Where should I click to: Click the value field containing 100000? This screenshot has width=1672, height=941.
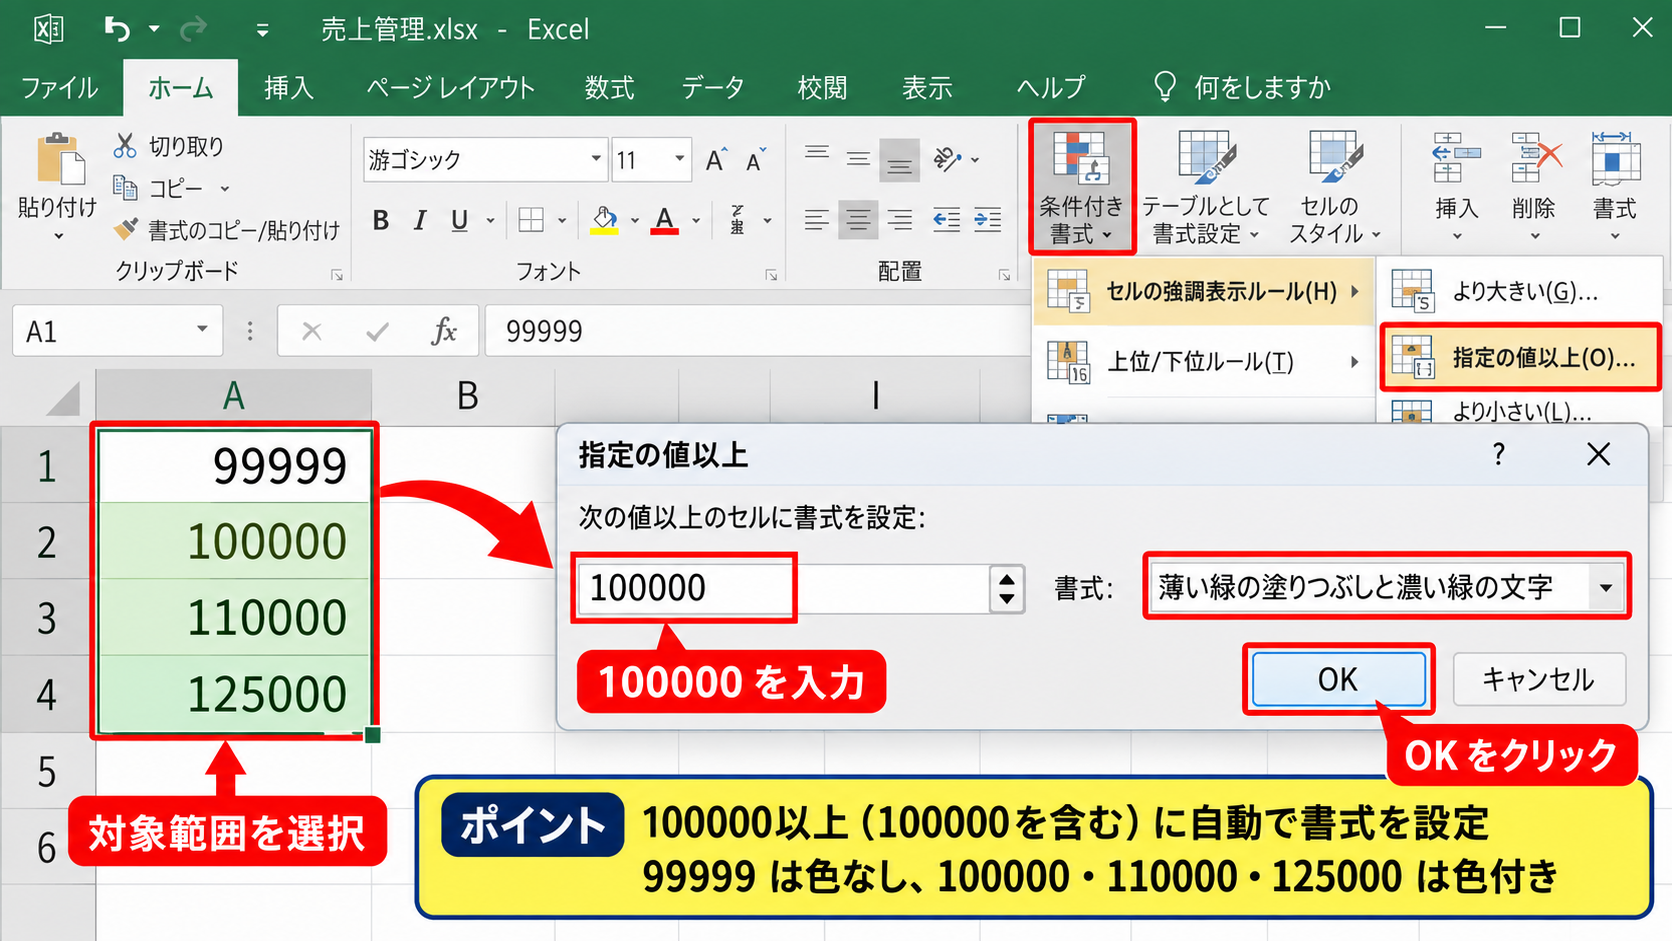[782, 587]
